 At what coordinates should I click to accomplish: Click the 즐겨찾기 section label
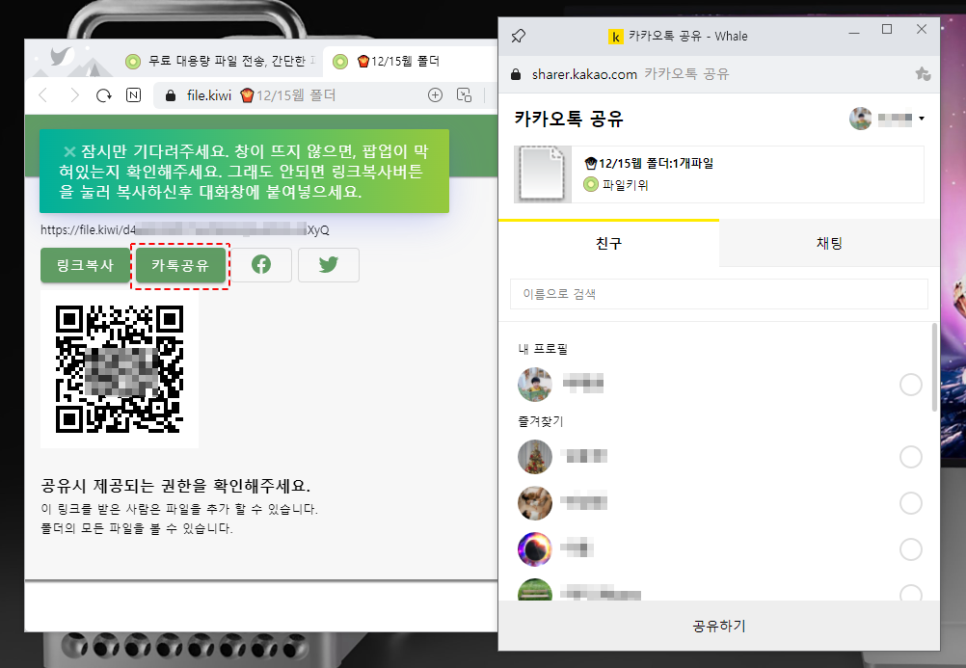(x=540, y=422)
